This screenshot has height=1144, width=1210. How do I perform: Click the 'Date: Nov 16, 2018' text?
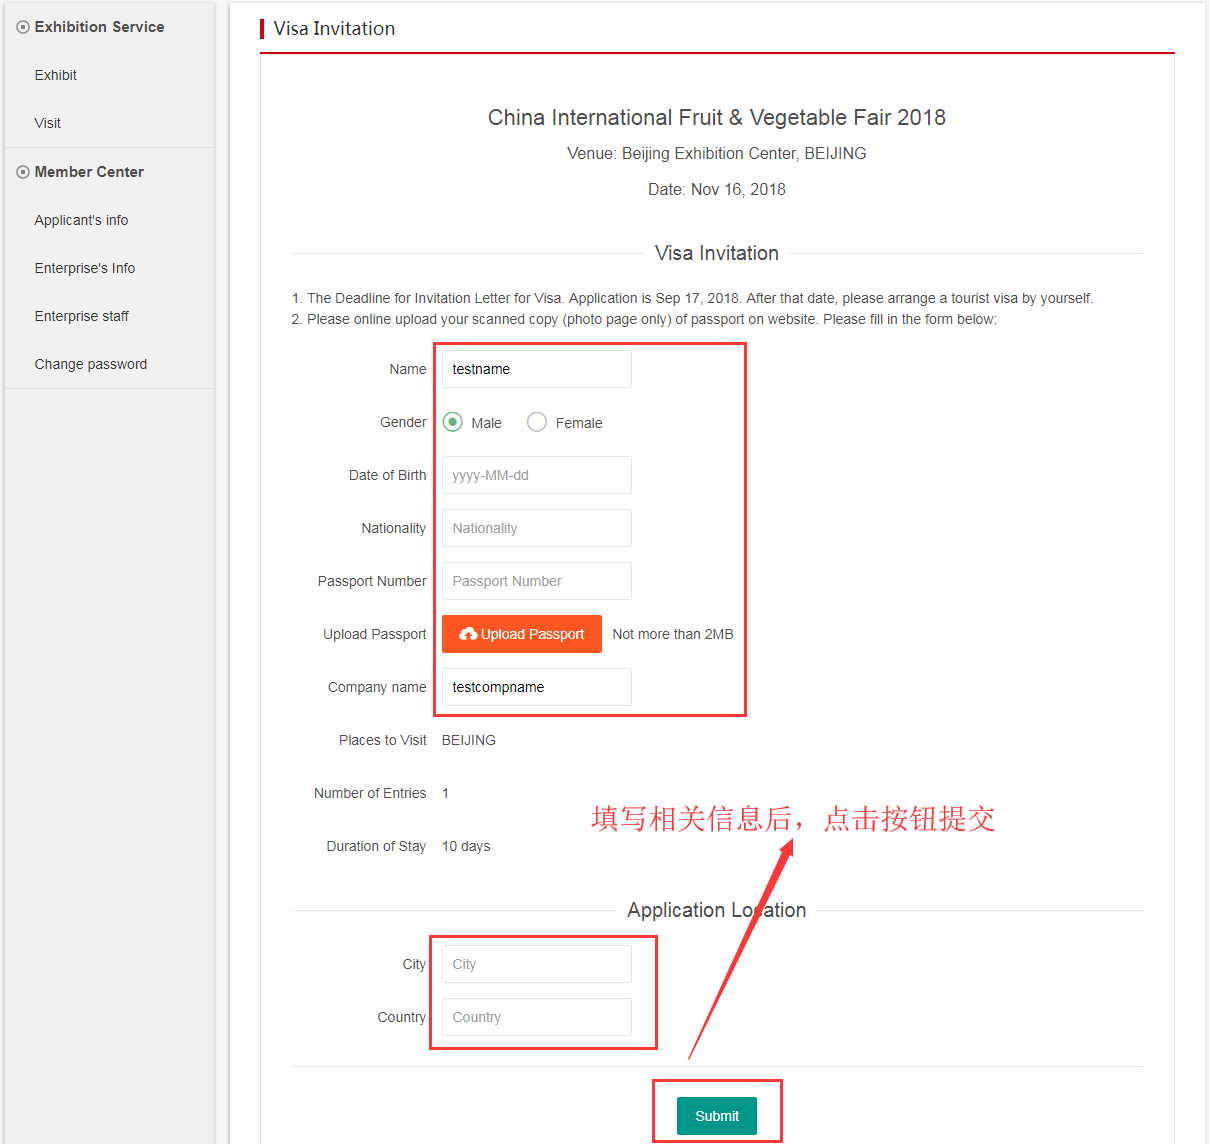coord(717,189)
